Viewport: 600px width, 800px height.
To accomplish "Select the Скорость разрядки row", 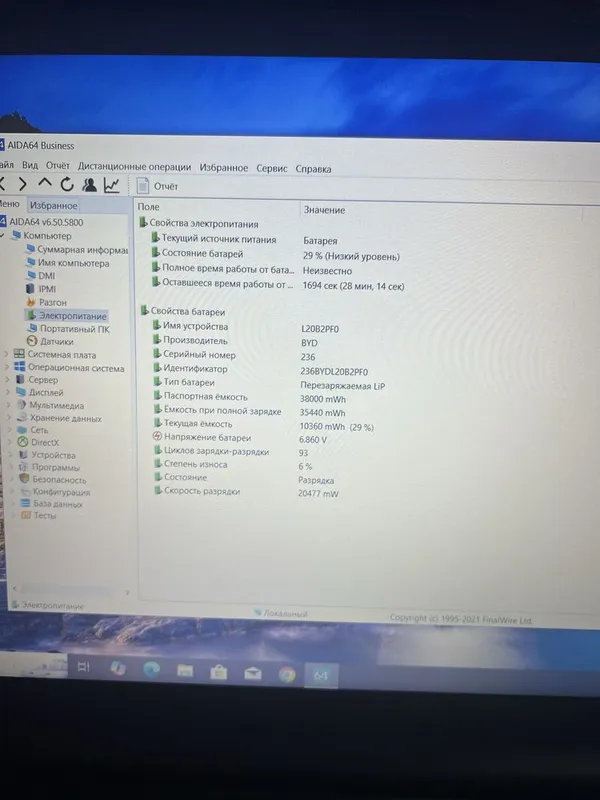I will point(246,492).
